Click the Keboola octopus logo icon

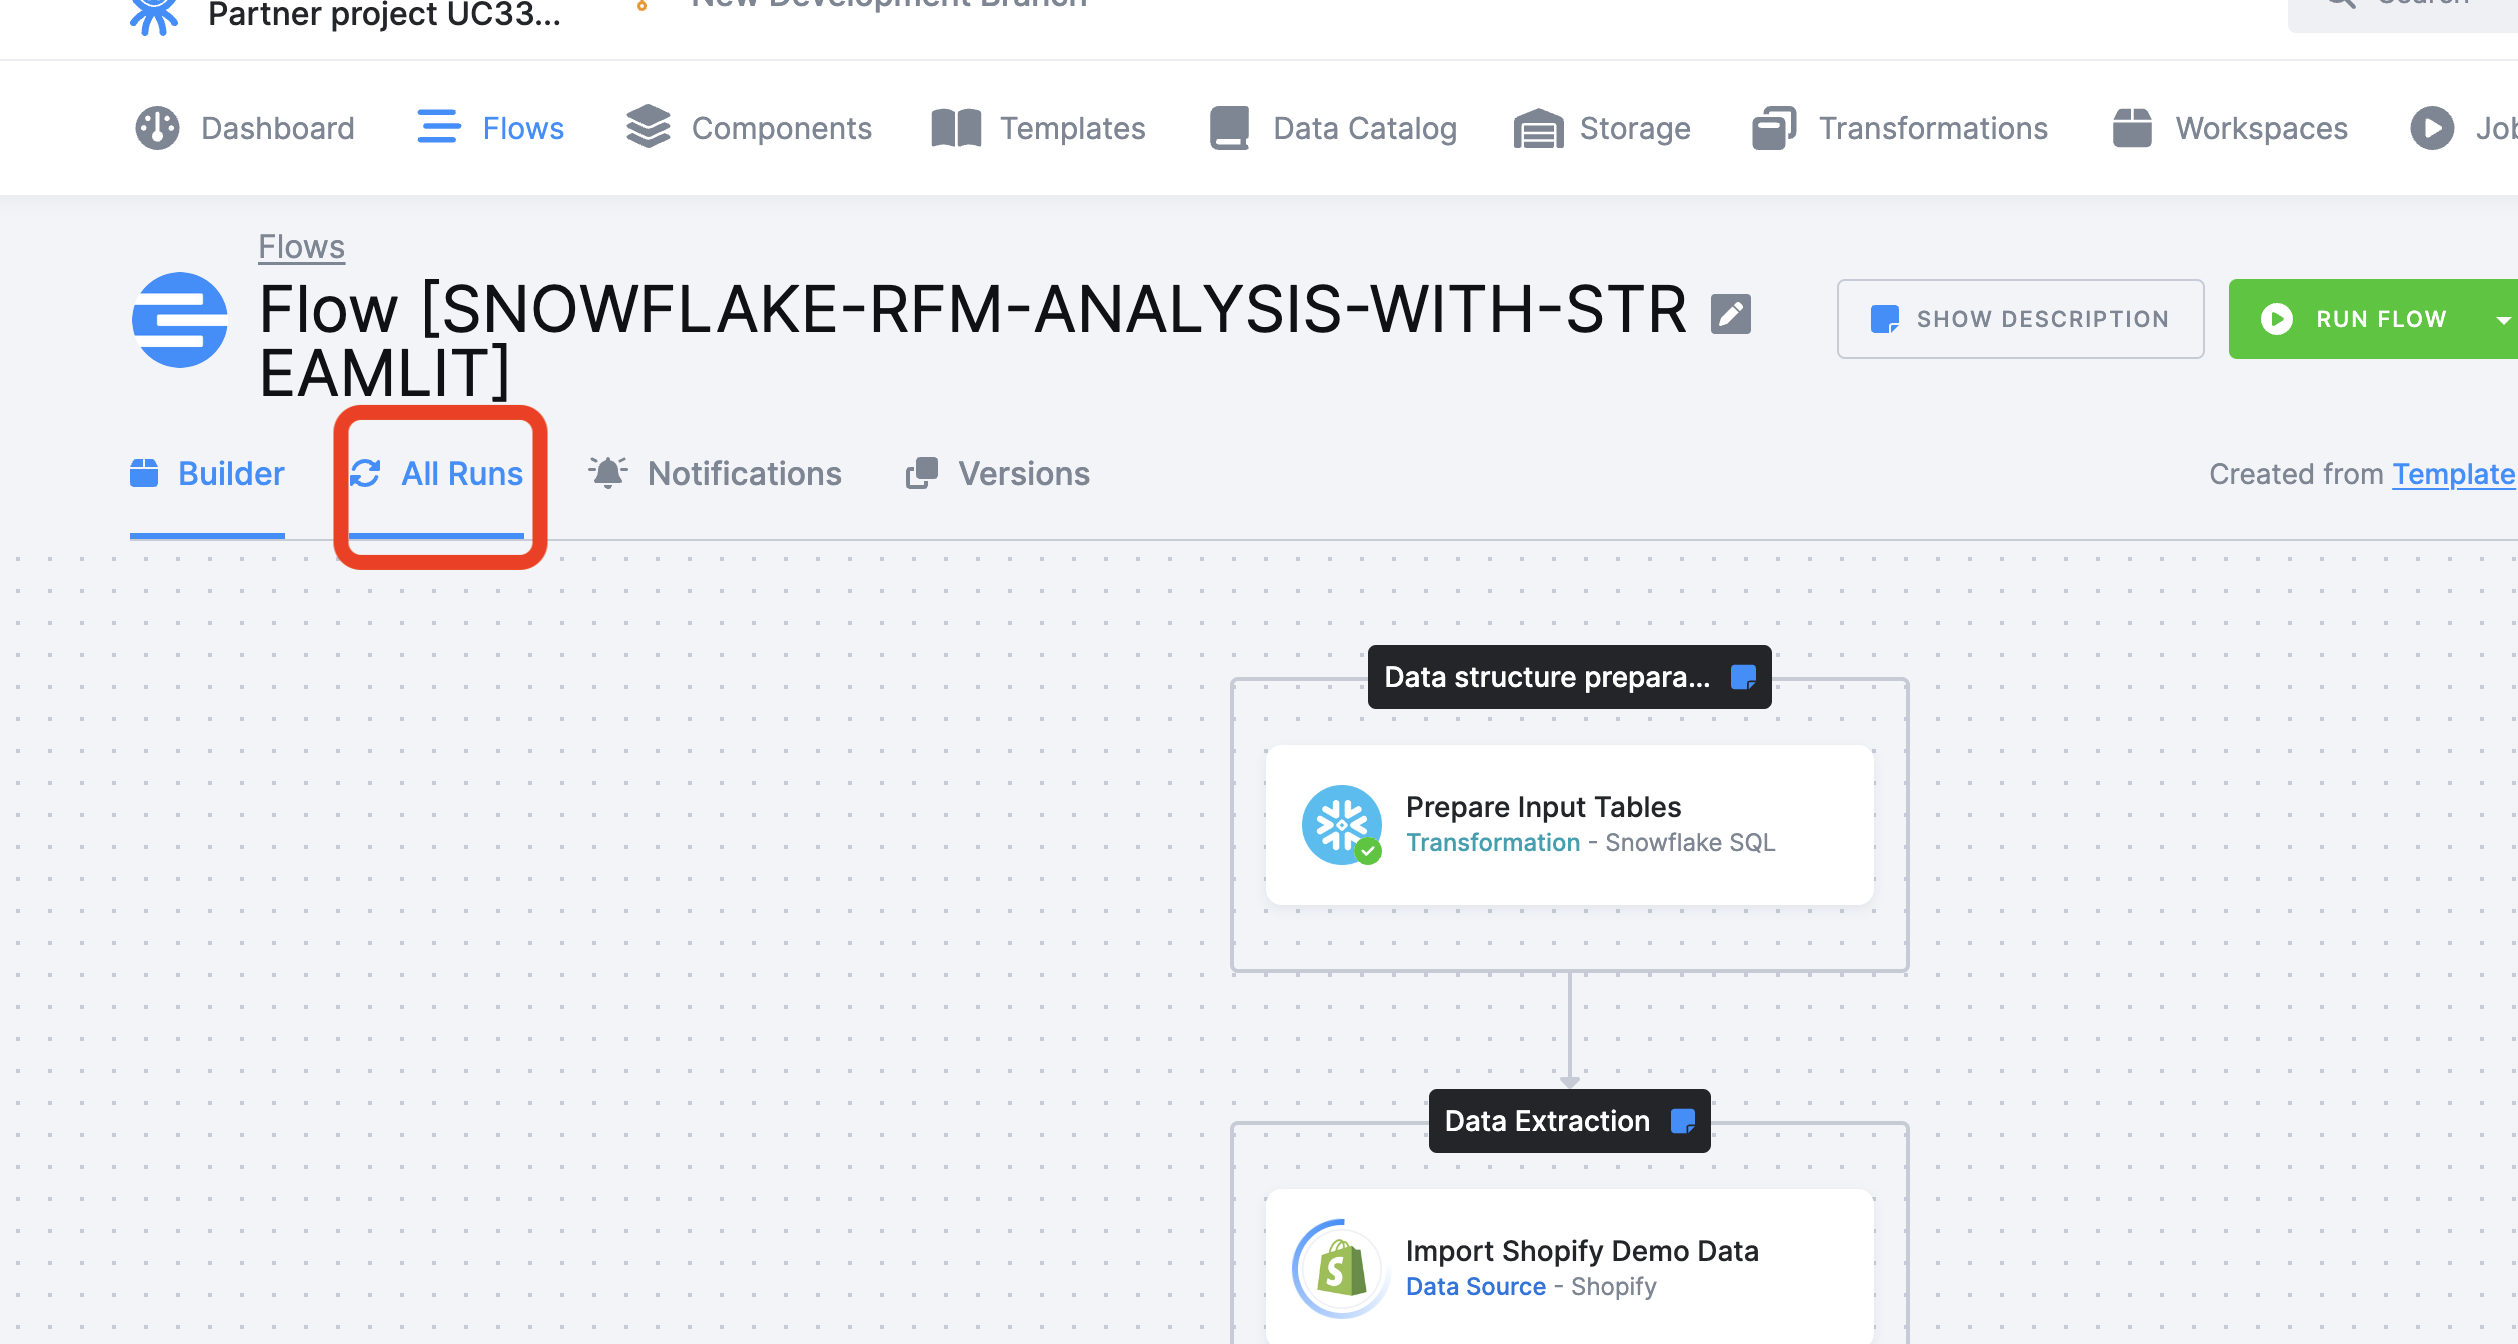pyautogui.click(x=154, y=16)
